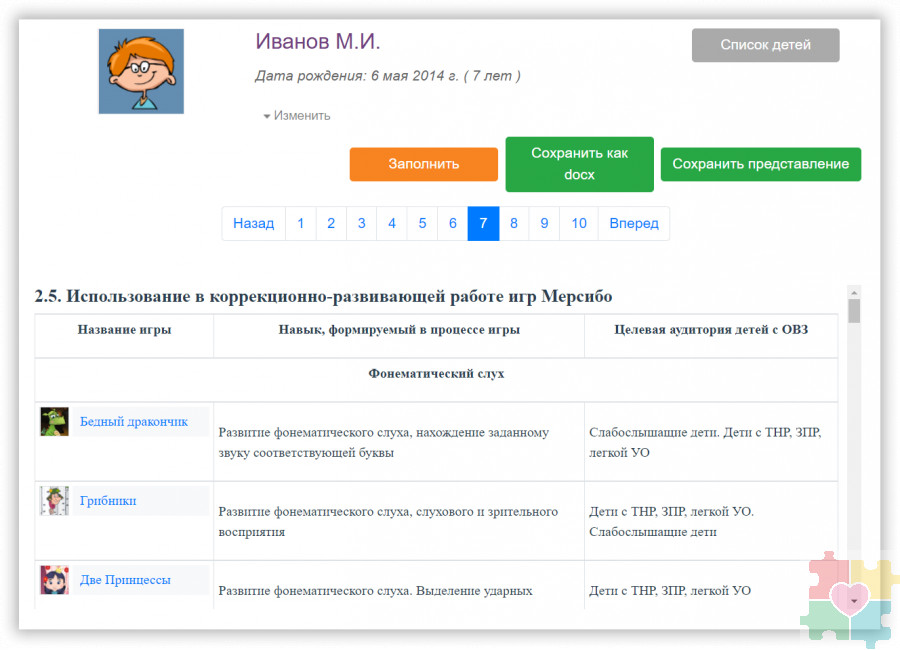Open the Грибники game icon

[x=55, y=501]
